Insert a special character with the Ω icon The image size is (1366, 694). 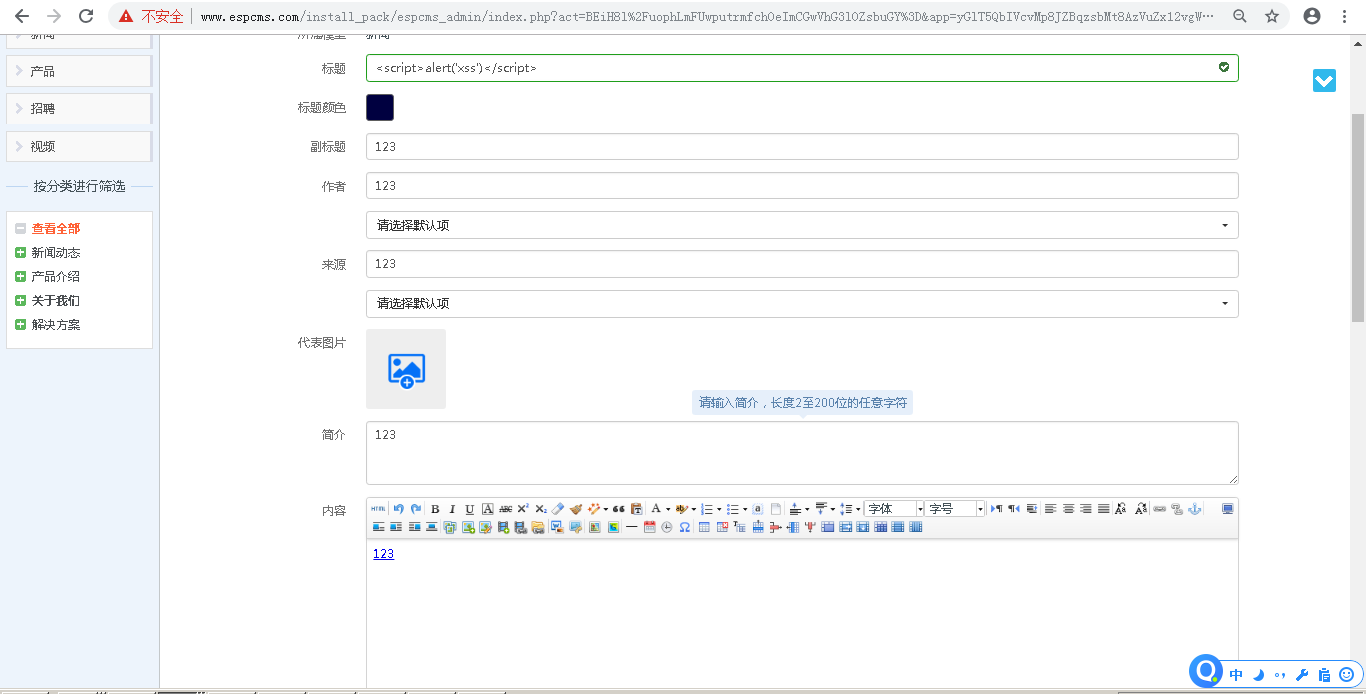[x=683, y=527]
